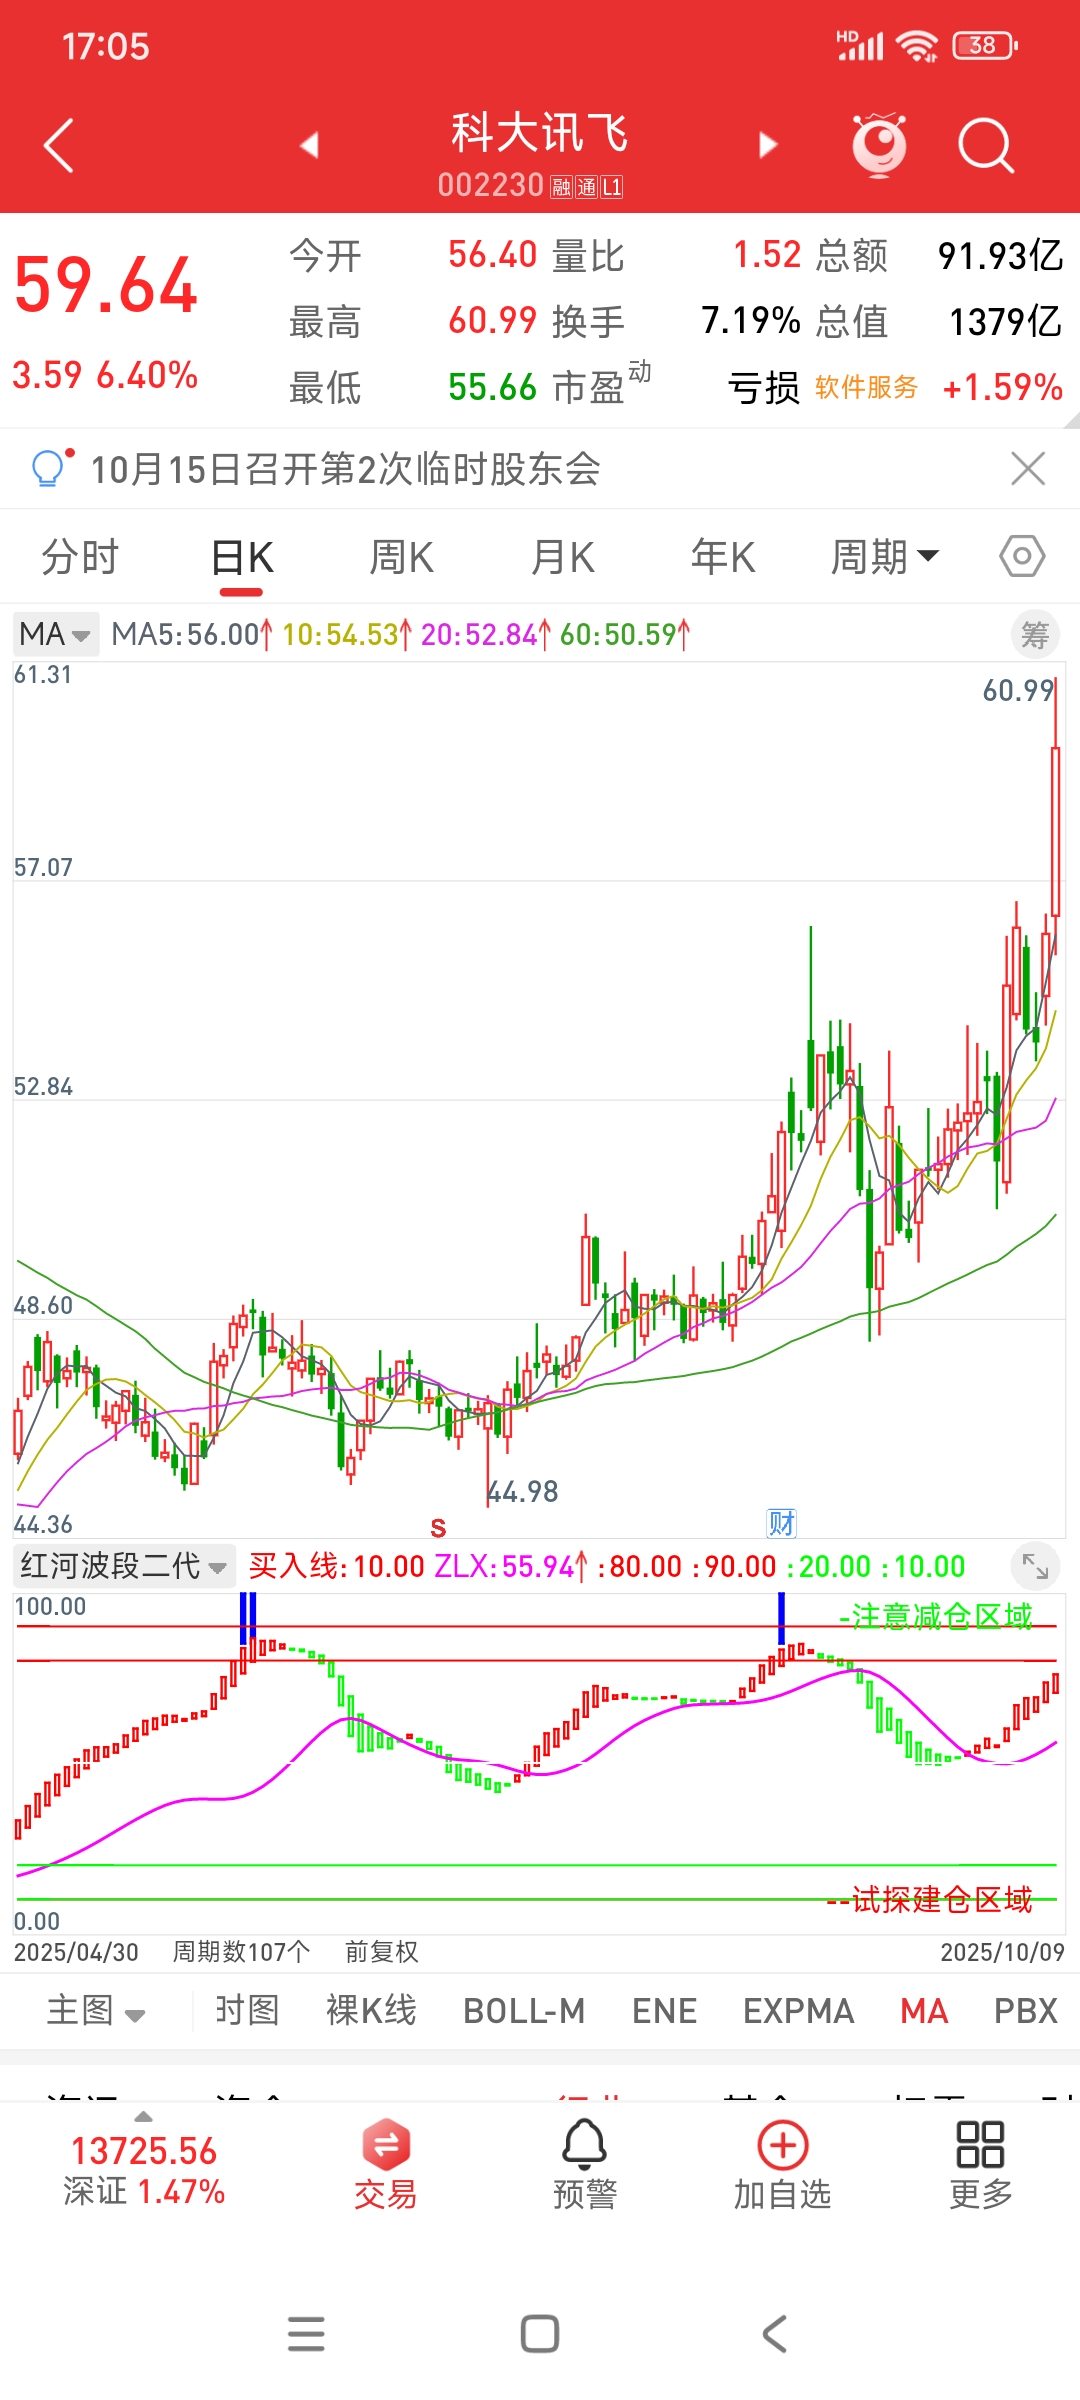Add stock via 加自选 plus icon
1080x2400 pixels.
click(x=783, y=2164)
